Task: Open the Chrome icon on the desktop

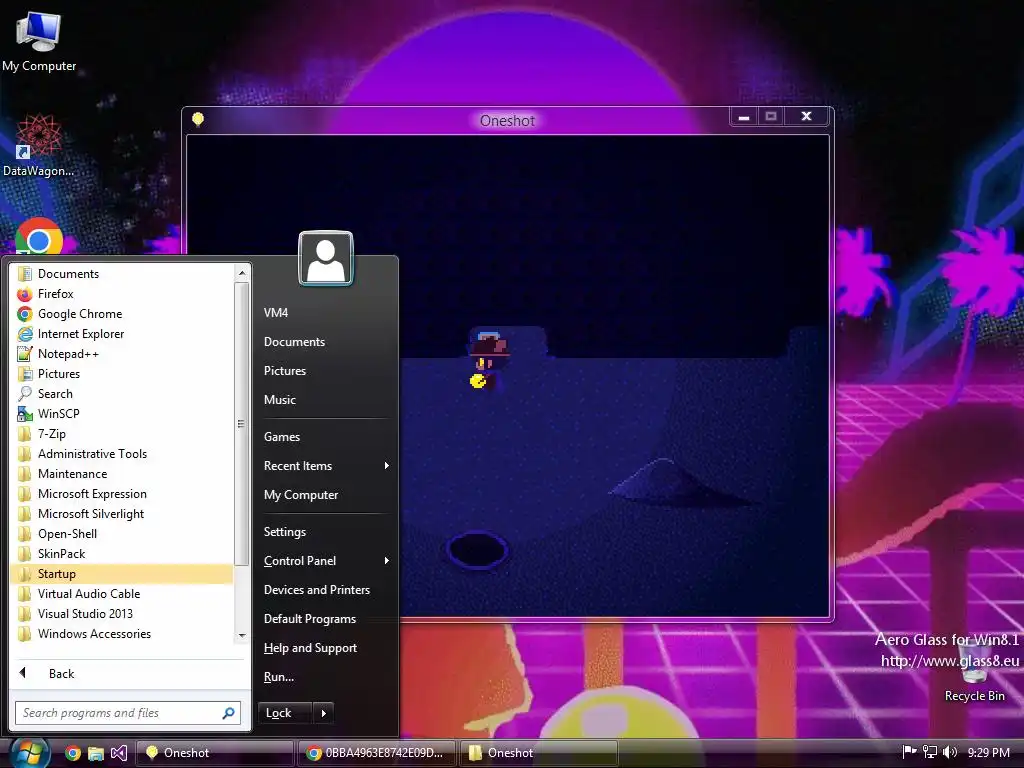Action: tap(39, 236)
